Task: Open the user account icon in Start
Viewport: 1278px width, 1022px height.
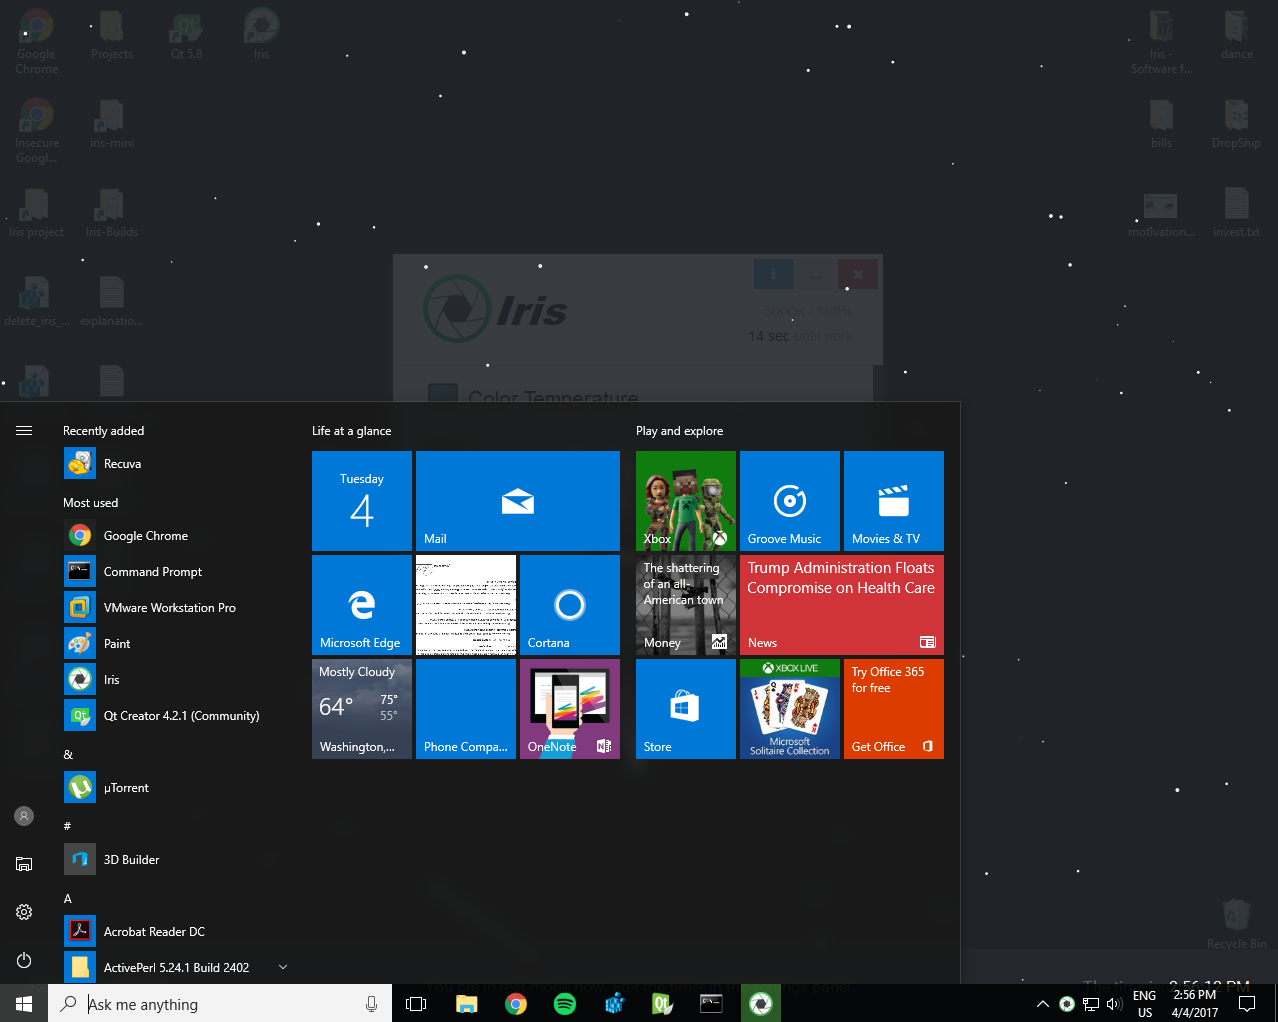Action: (24, 816)
